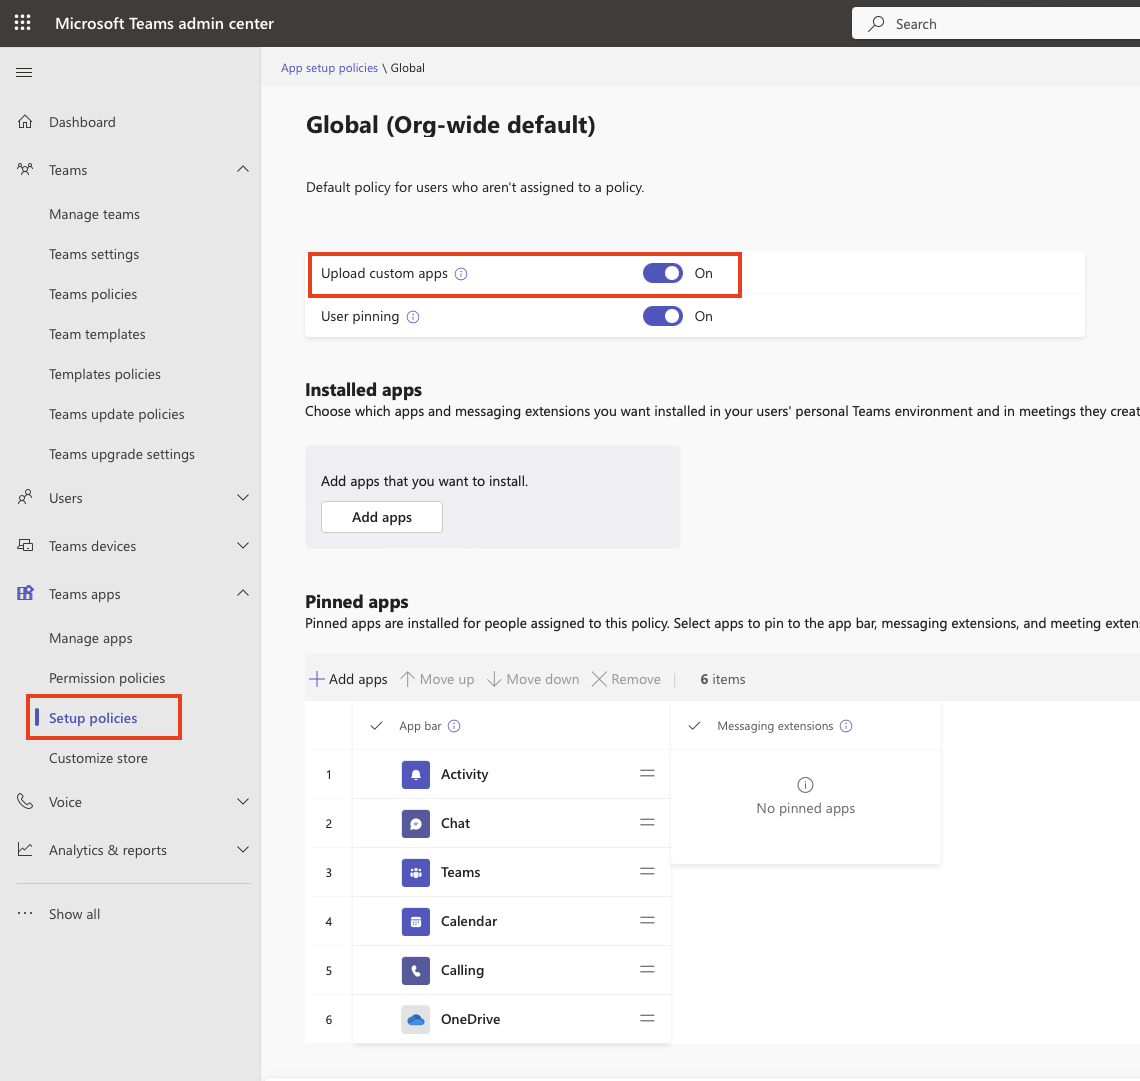Click the App setup policies breadcrumb link
Image resolution: width=1140 pixels, height=1081 pixels.
tap(329, 68)
